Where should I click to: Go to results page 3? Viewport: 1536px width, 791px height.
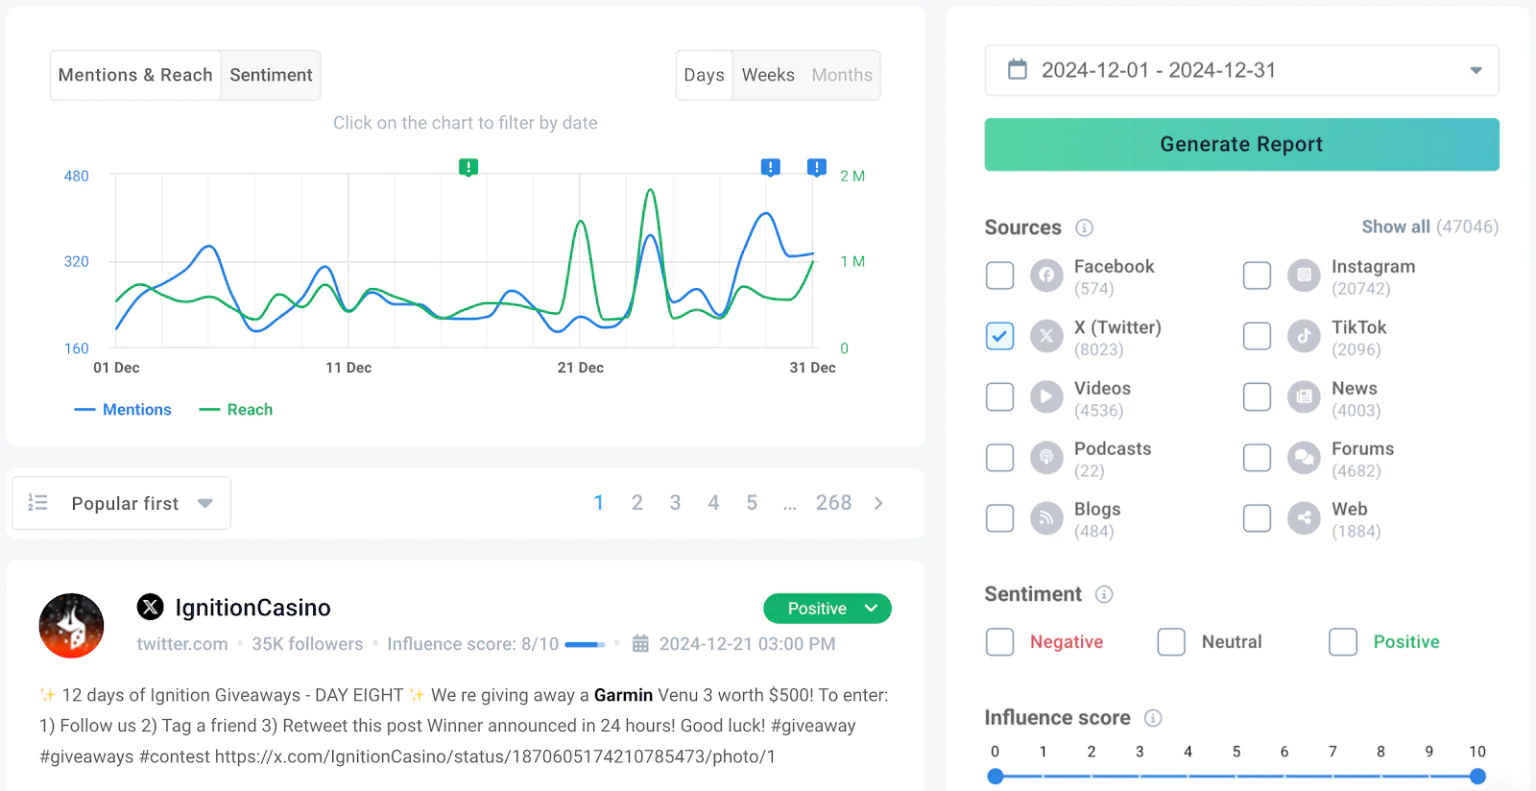(675, 502)
